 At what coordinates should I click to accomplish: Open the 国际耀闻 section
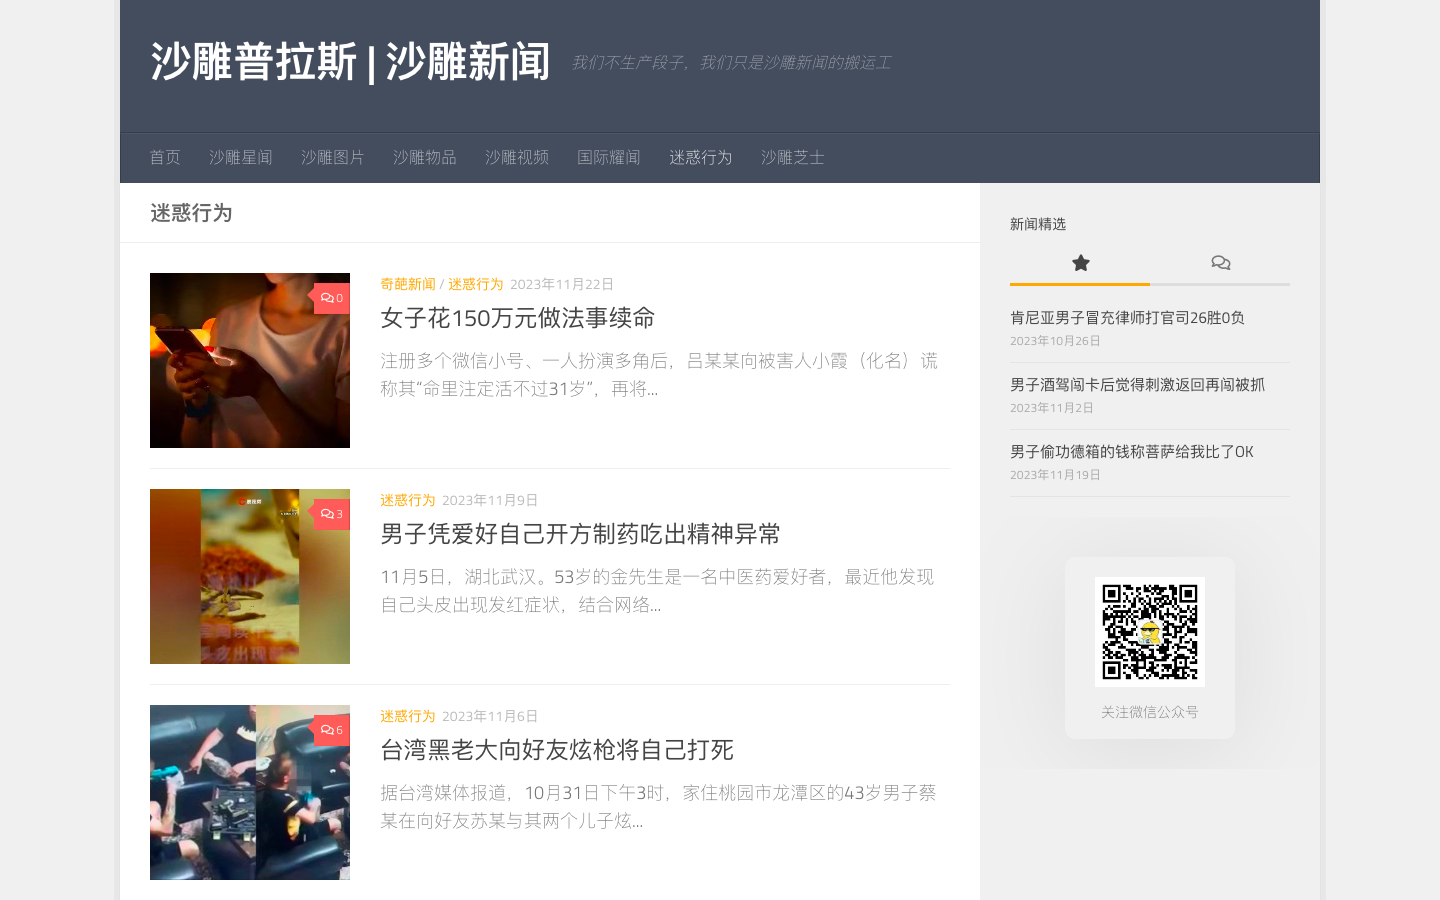(x=609, y=157)
